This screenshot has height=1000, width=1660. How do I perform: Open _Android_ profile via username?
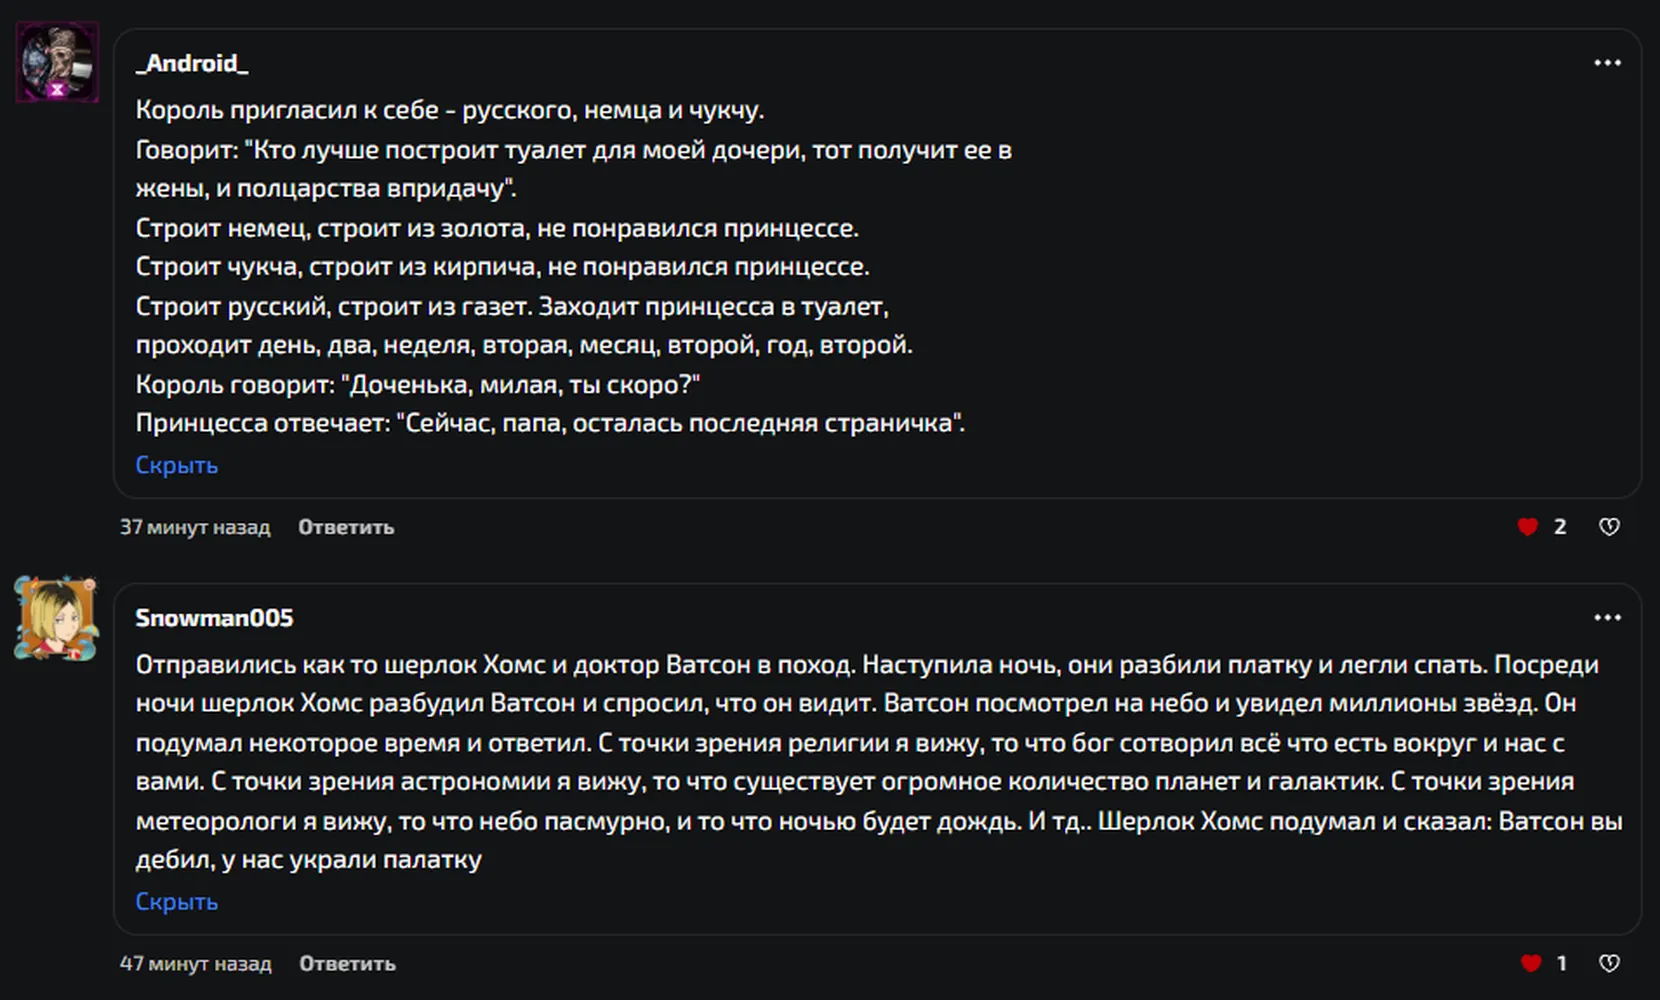tap(192, 63)
